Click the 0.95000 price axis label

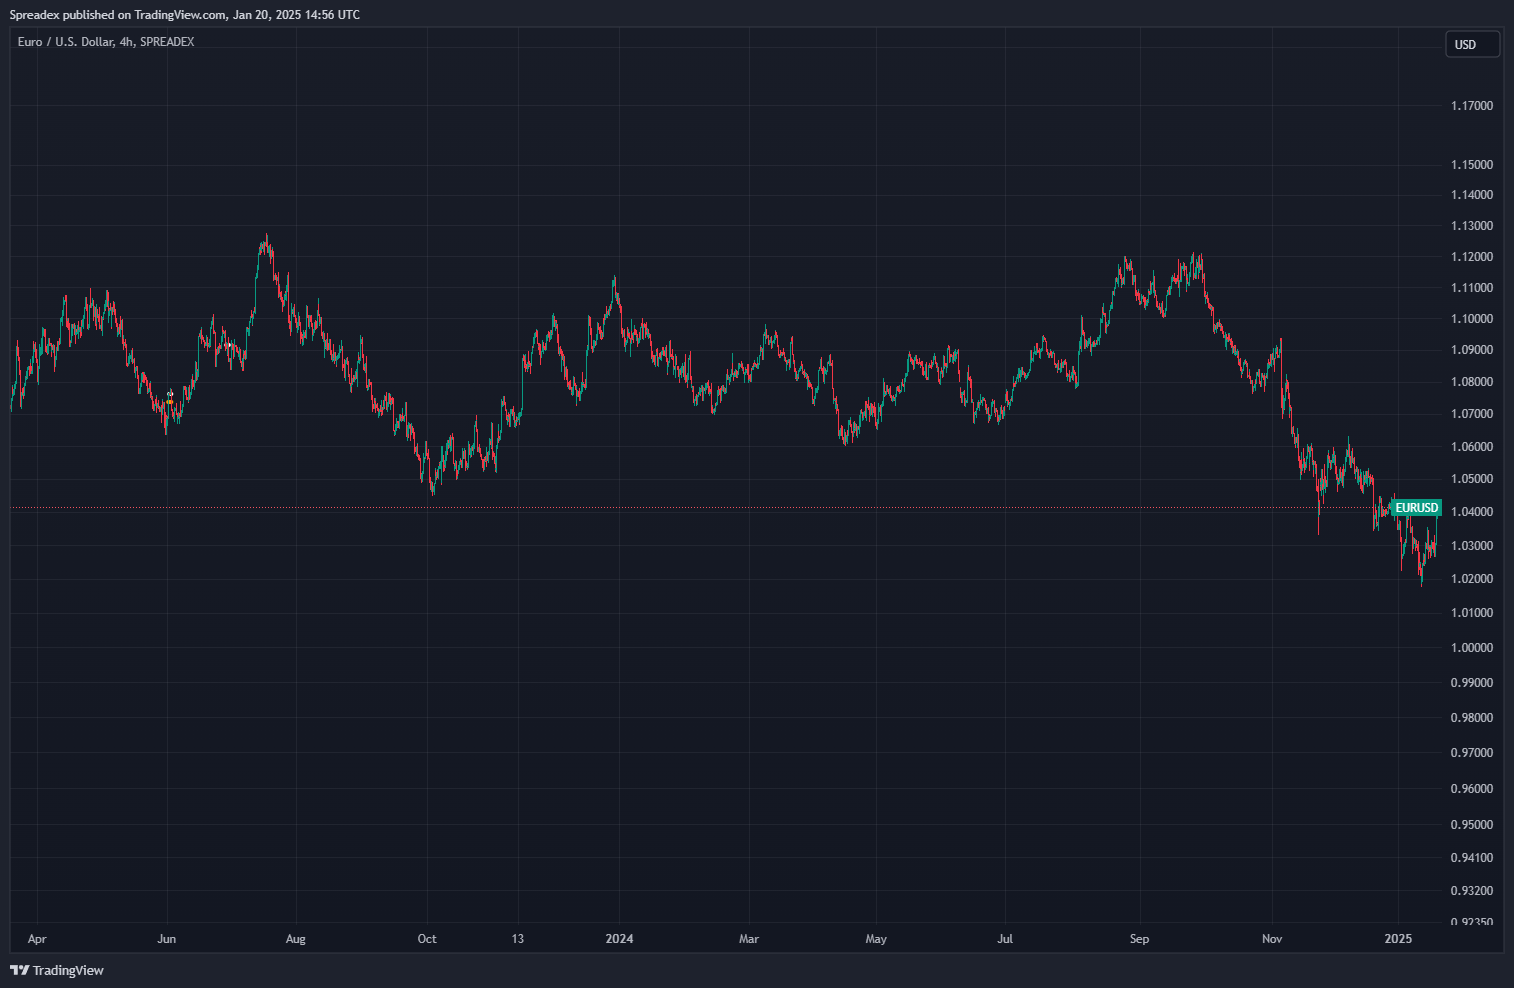tap(1472, 825)
